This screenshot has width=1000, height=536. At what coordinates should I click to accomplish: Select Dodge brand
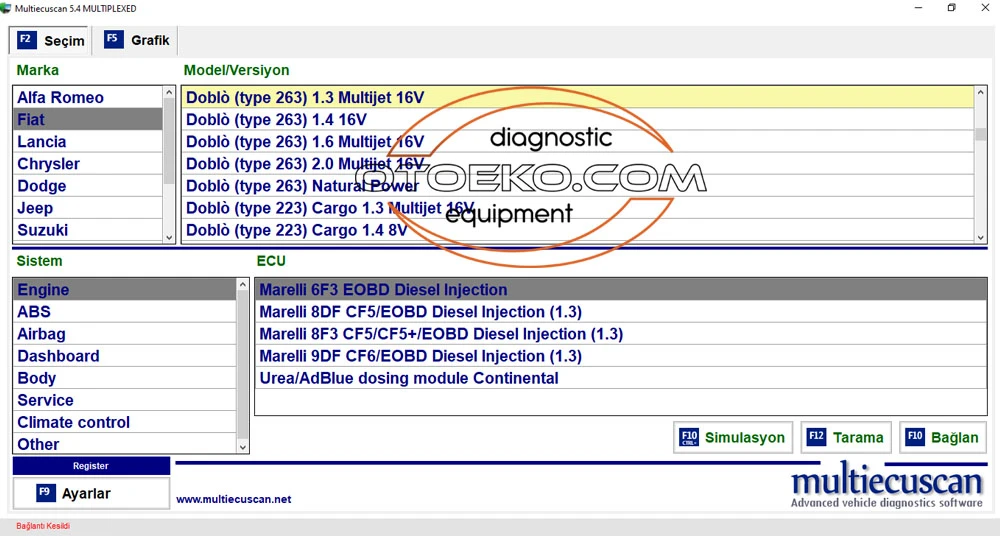(x=88, y=186)
